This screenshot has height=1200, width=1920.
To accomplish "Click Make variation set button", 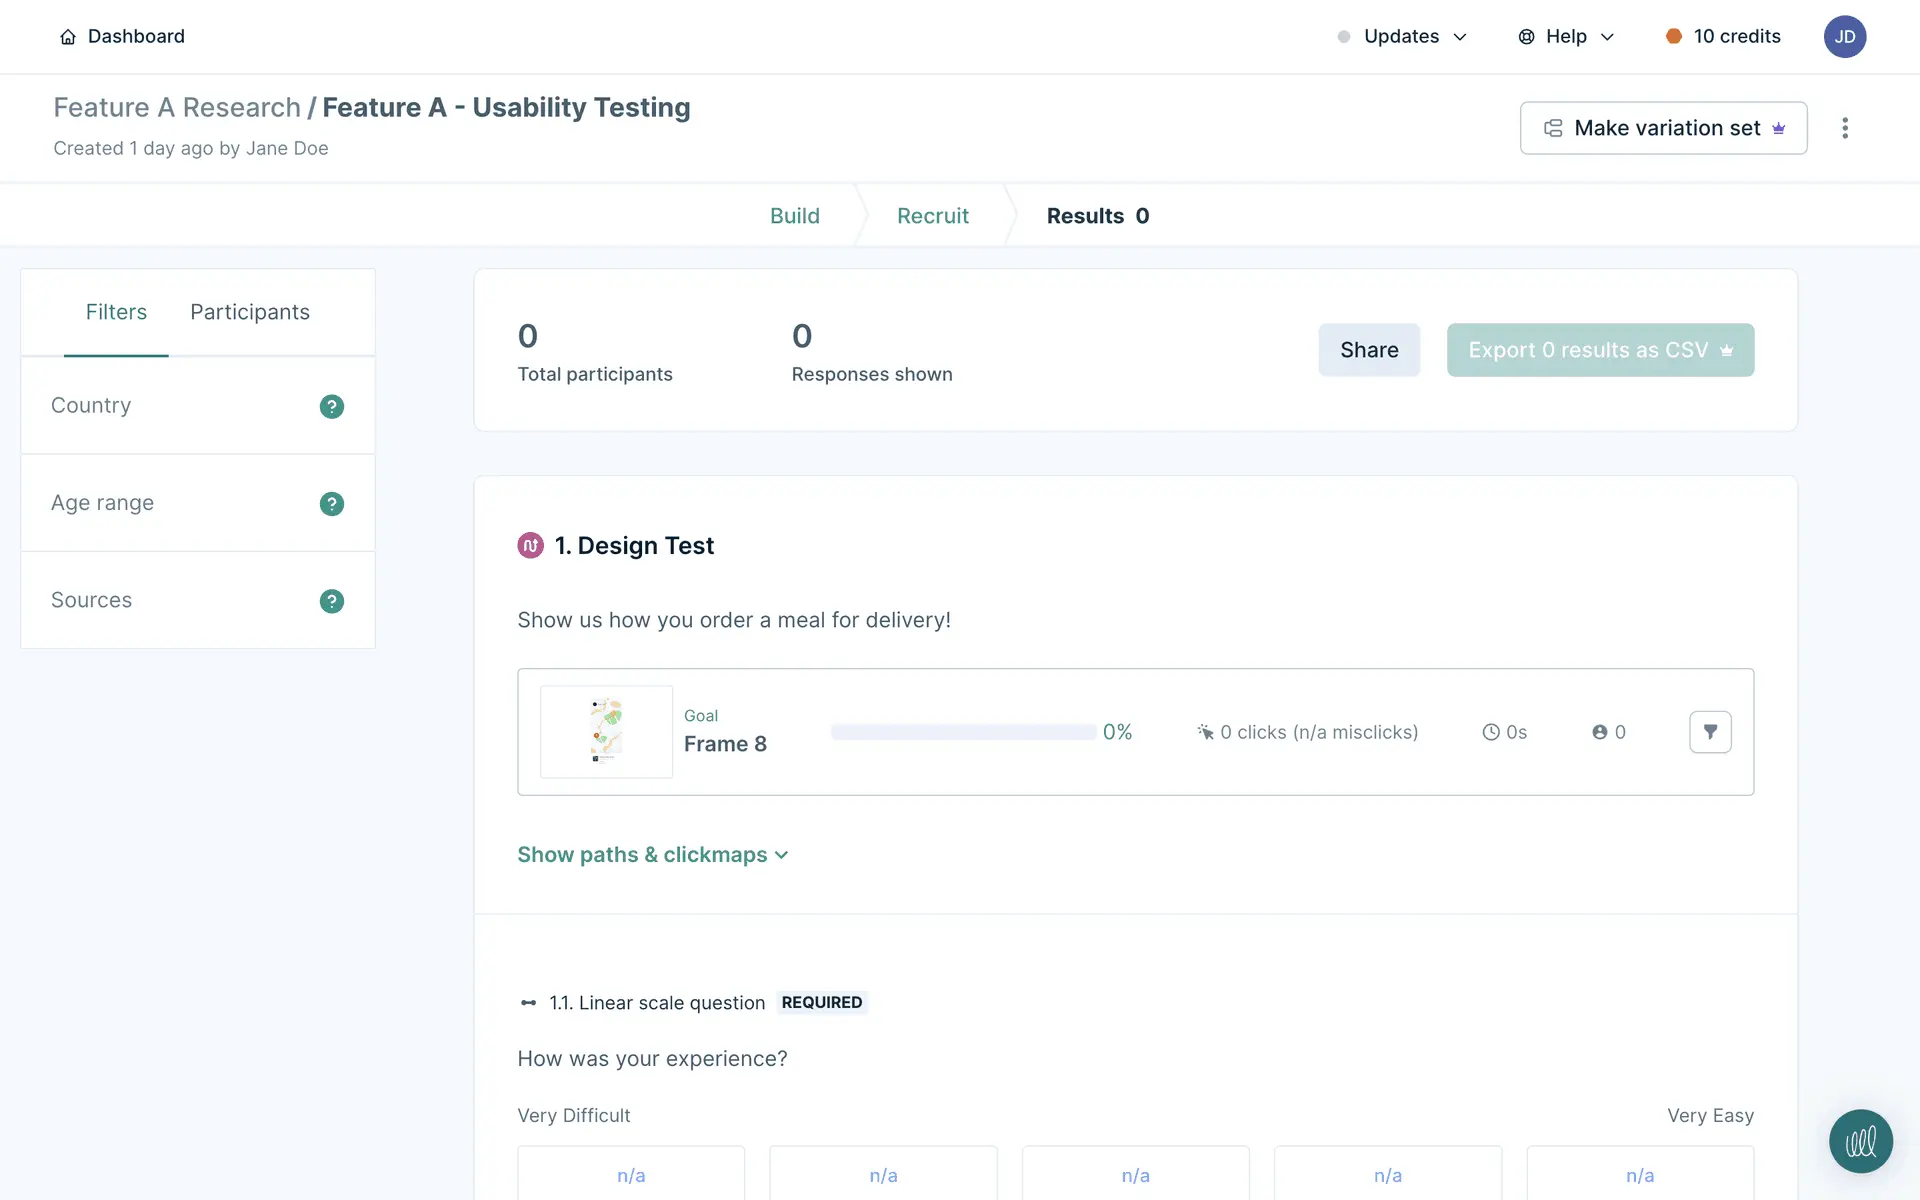I will (1663, 128).
